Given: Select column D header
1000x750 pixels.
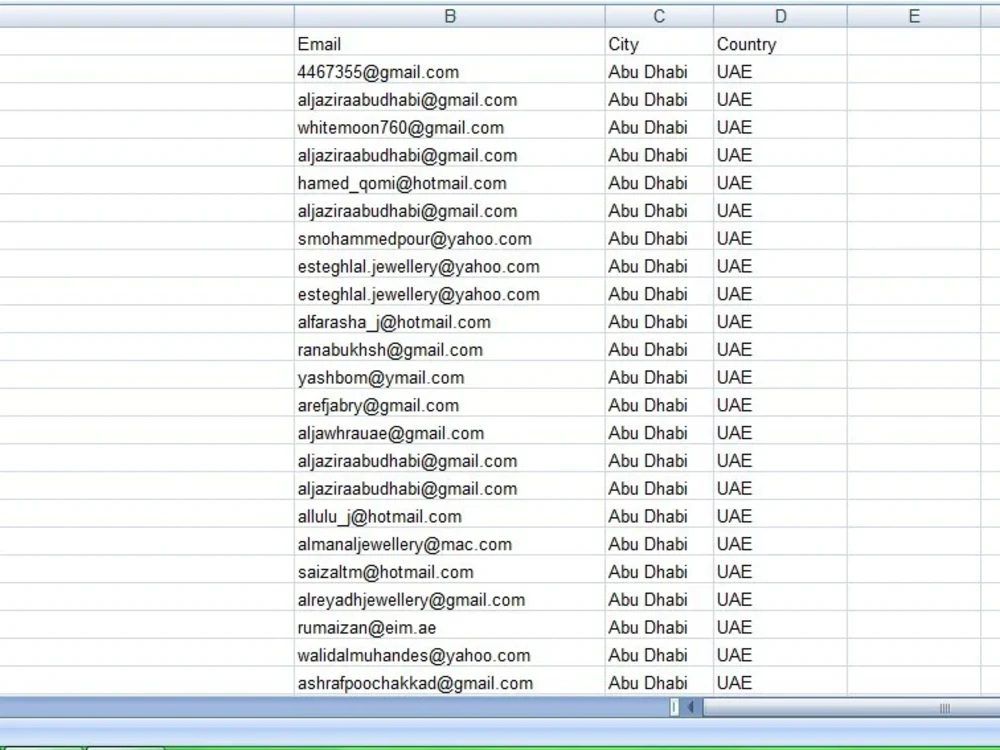Looking at the screenshot, I should [x=780, y=17].
